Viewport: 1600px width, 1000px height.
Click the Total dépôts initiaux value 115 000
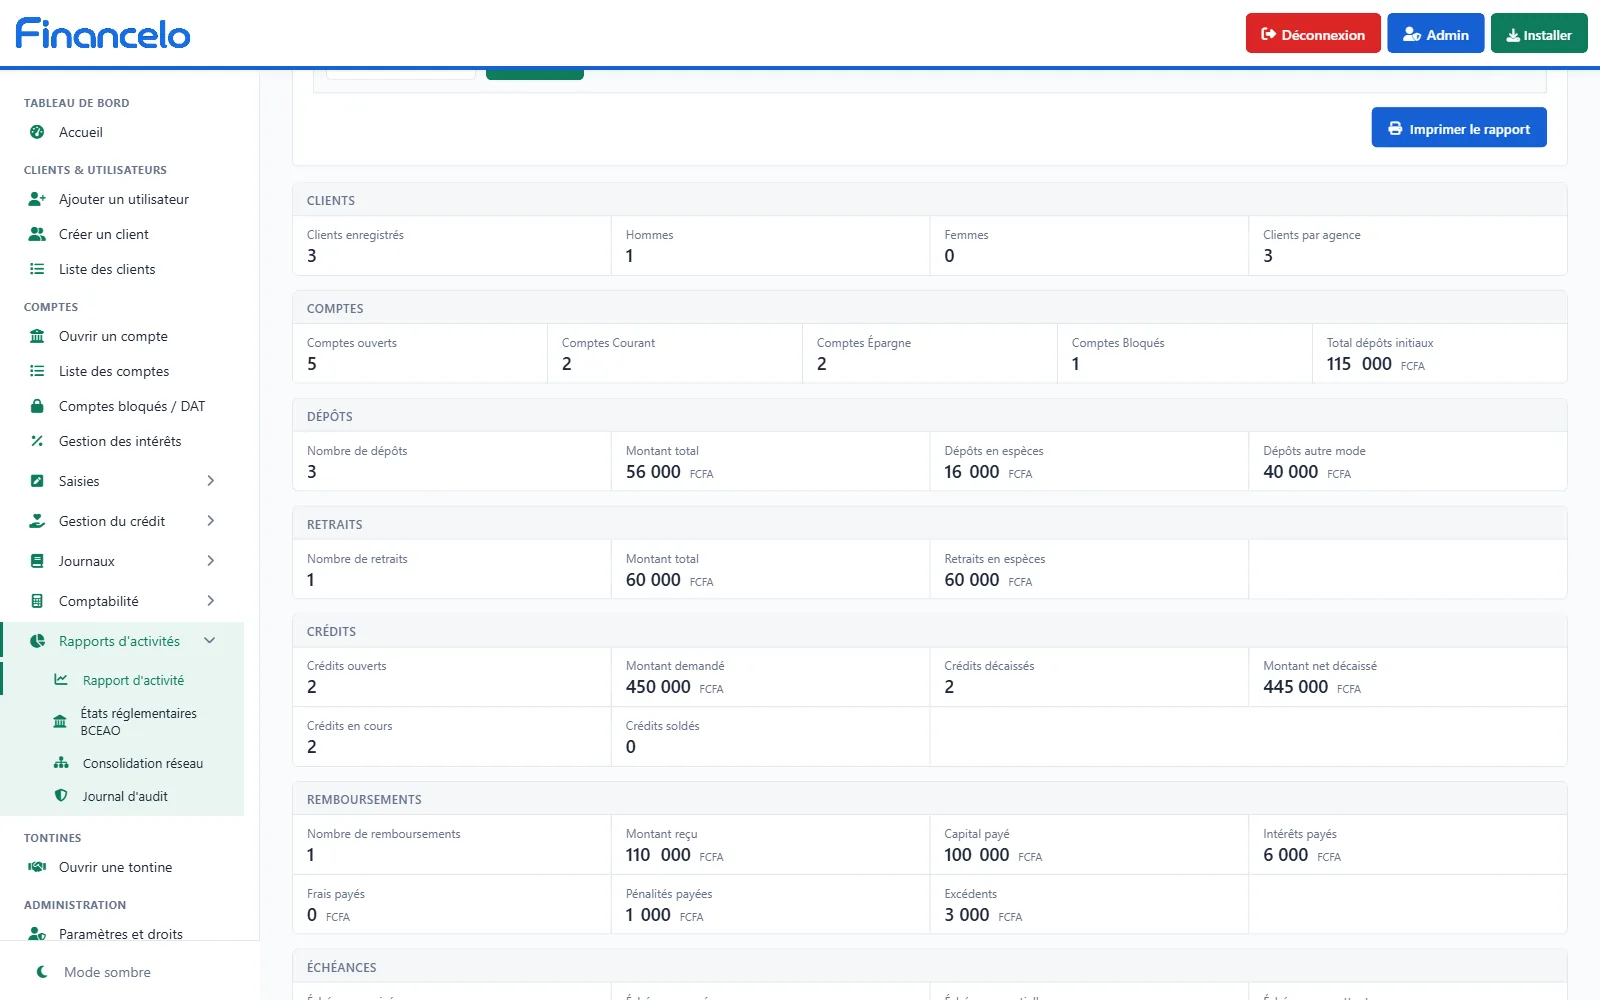[1359, 364]
